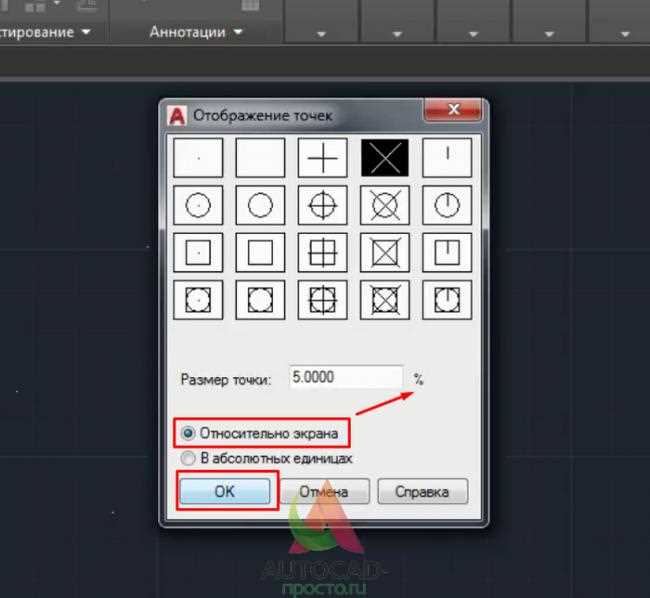Select square with X point style
Image resolution: width=650 pixels, height=598 pixels.
385,252
